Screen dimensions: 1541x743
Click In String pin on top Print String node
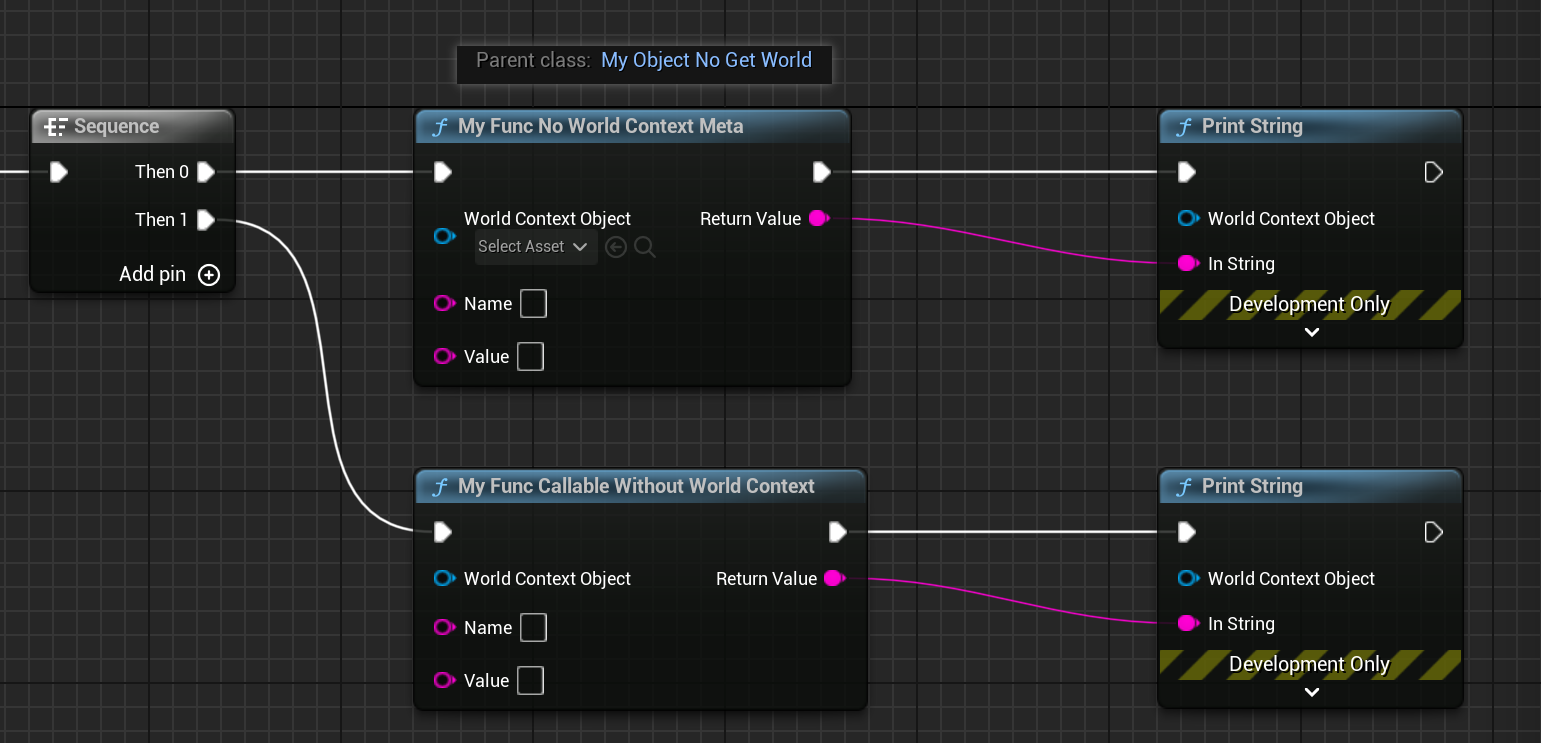pyautogui.click(x=1188, y=264)
